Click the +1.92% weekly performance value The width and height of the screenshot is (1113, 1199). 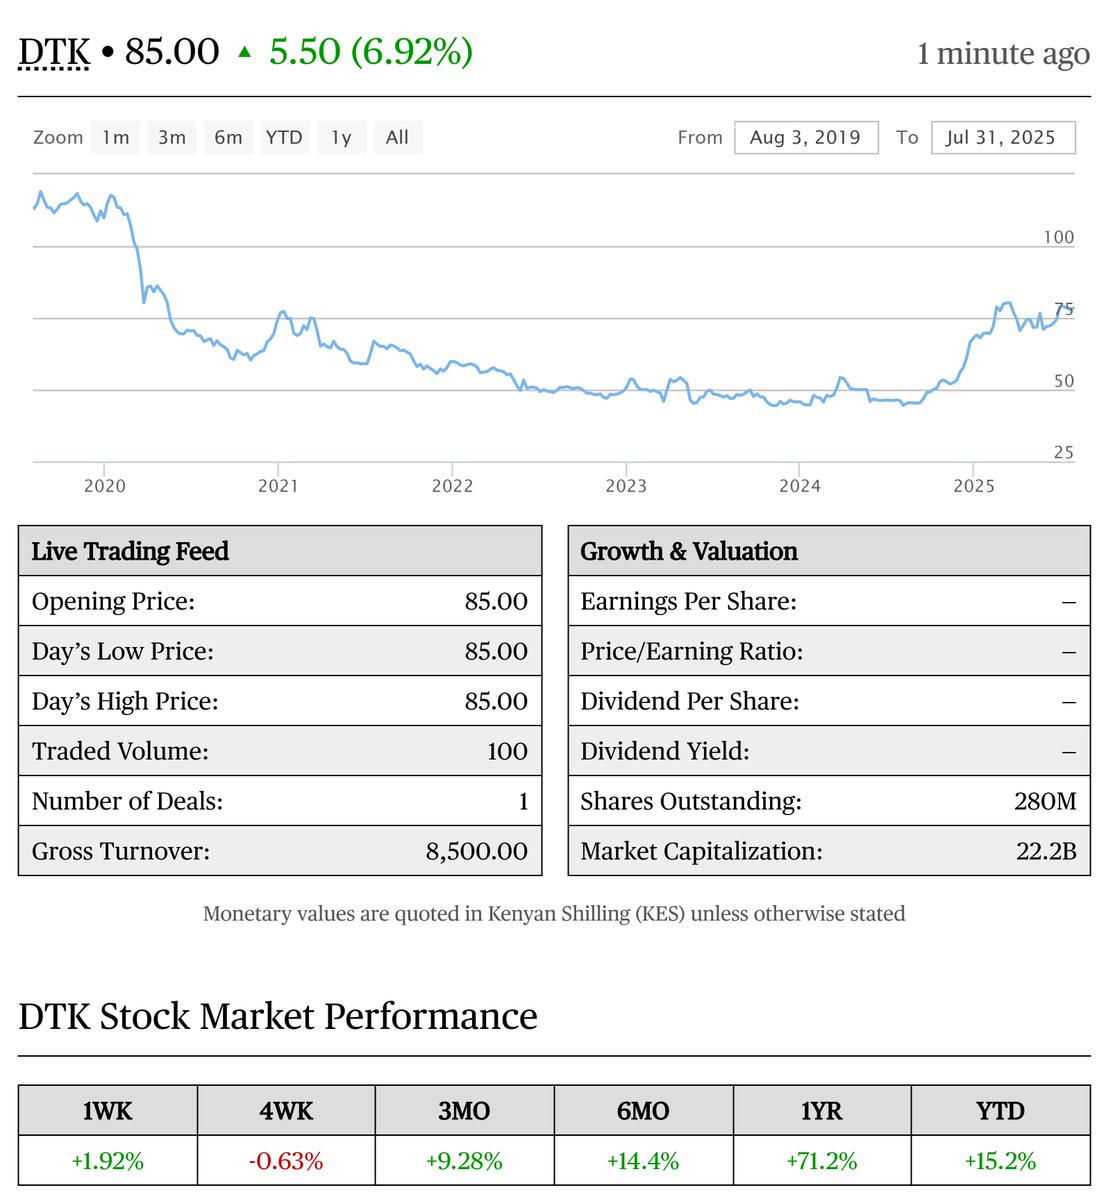(x=108, y=1161)
